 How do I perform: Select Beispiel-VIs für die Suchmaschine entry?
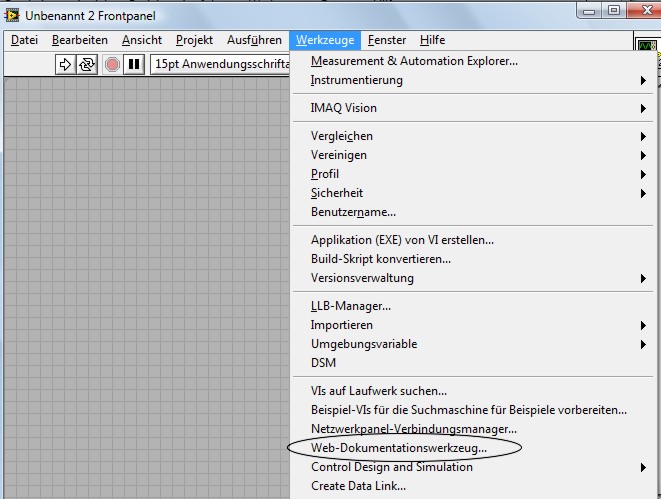coord(473,410)
